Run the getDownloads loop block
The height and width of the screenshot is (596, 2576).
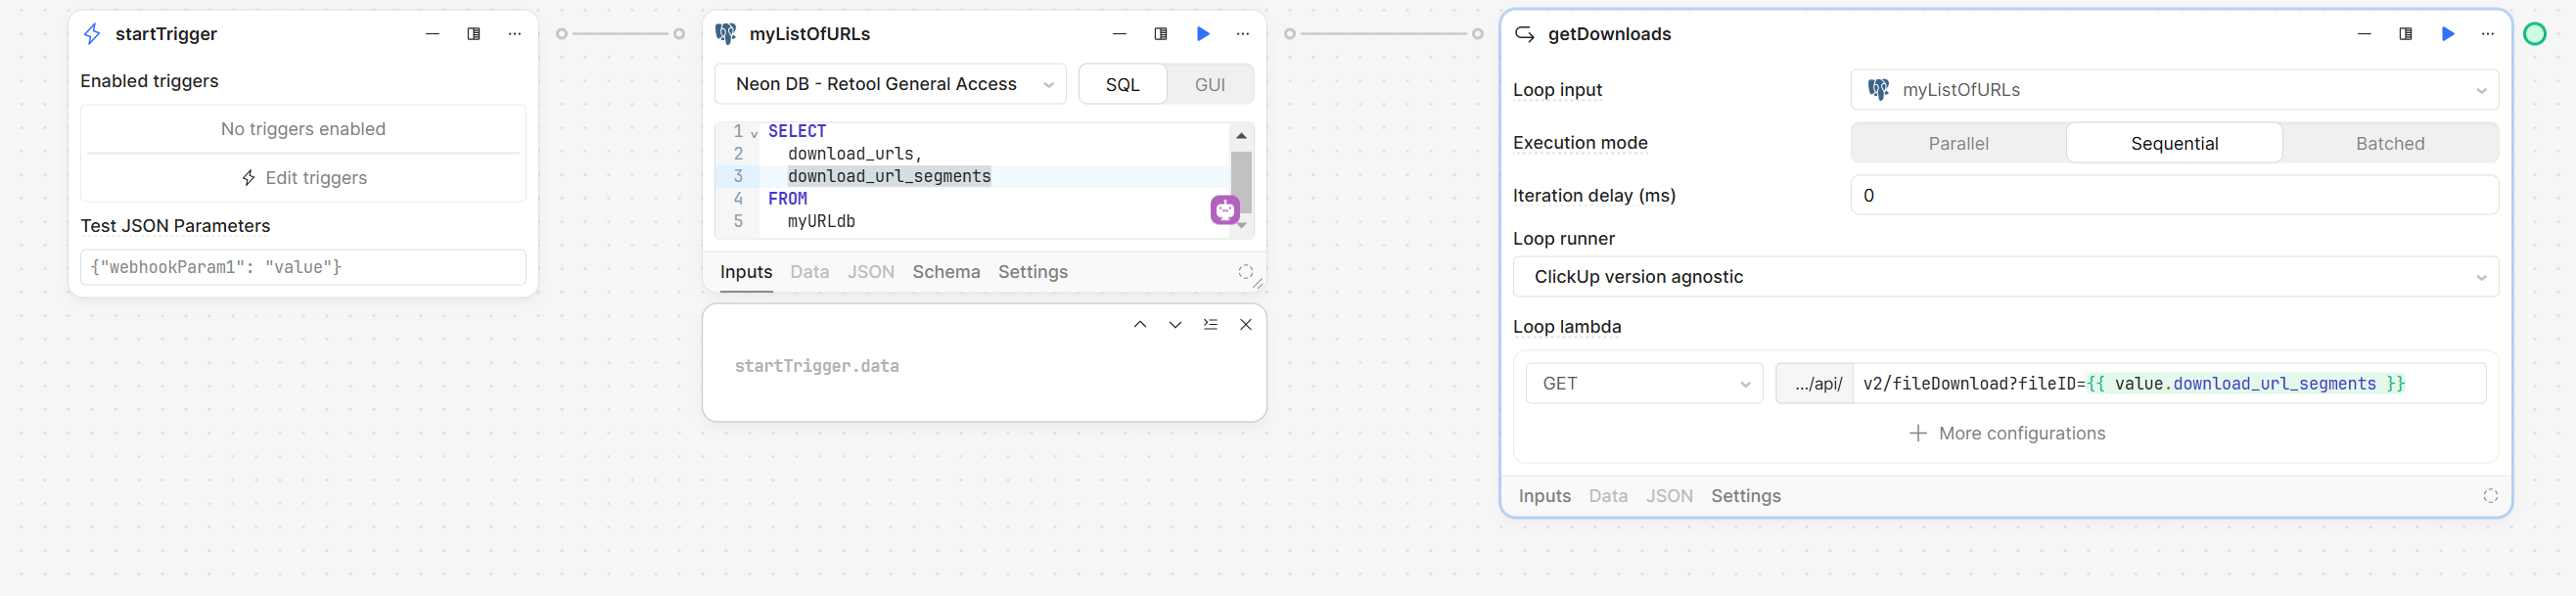[x=2447, y=34]
